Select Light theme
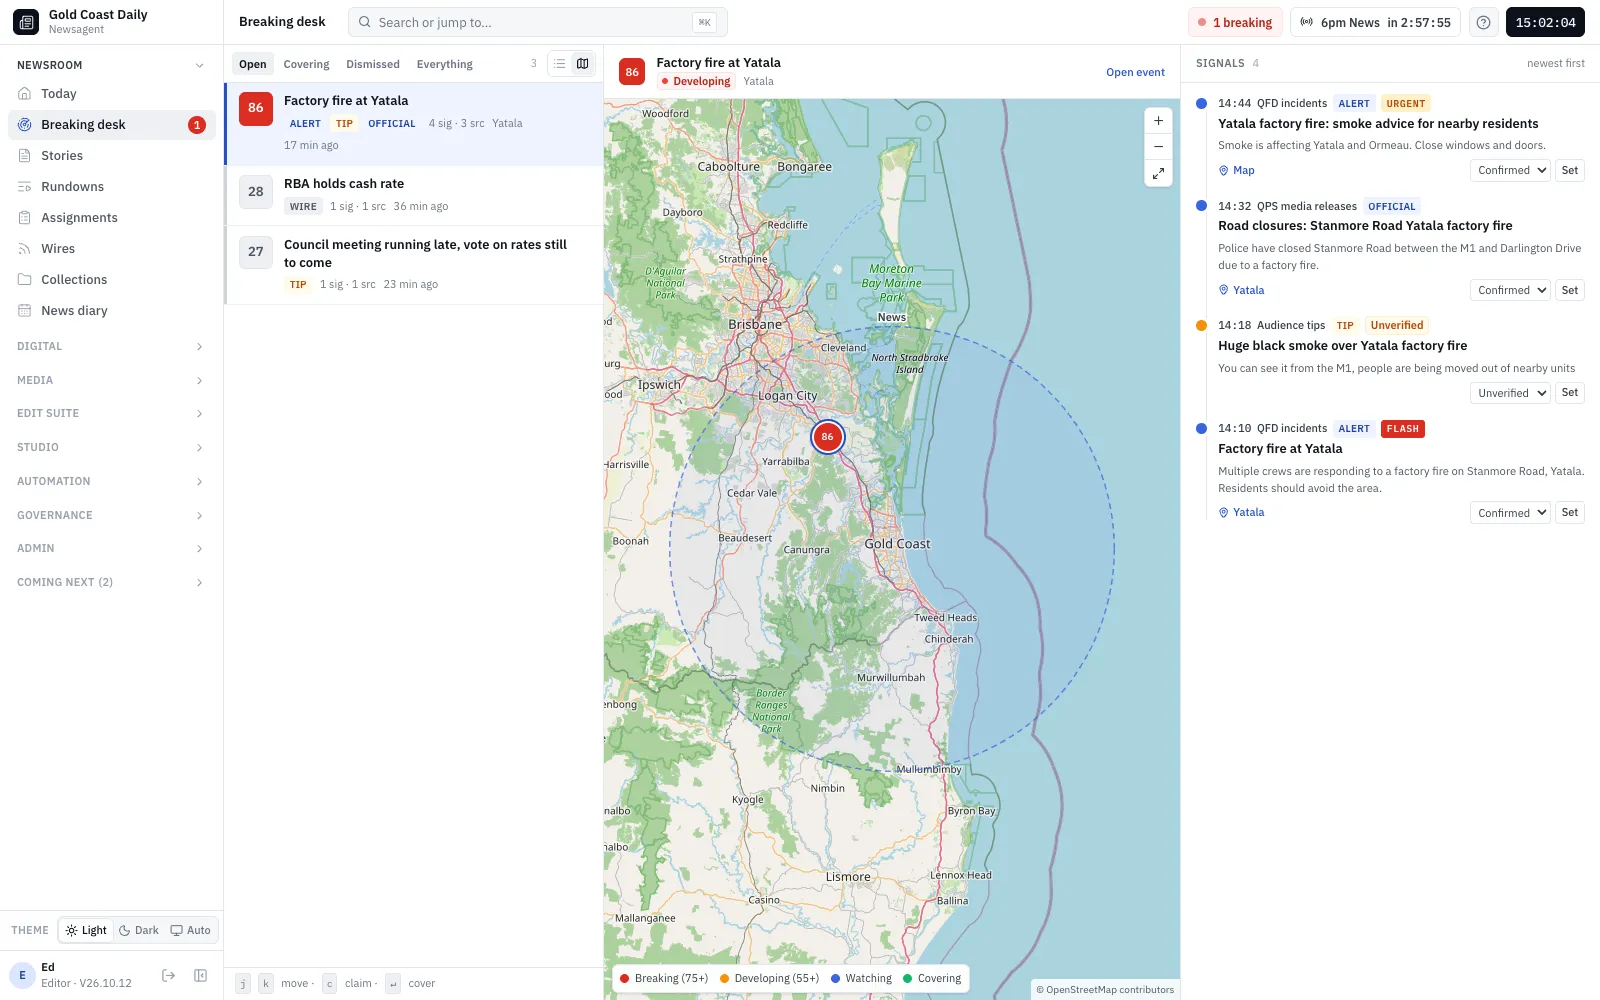 click(x=86, y=930)
